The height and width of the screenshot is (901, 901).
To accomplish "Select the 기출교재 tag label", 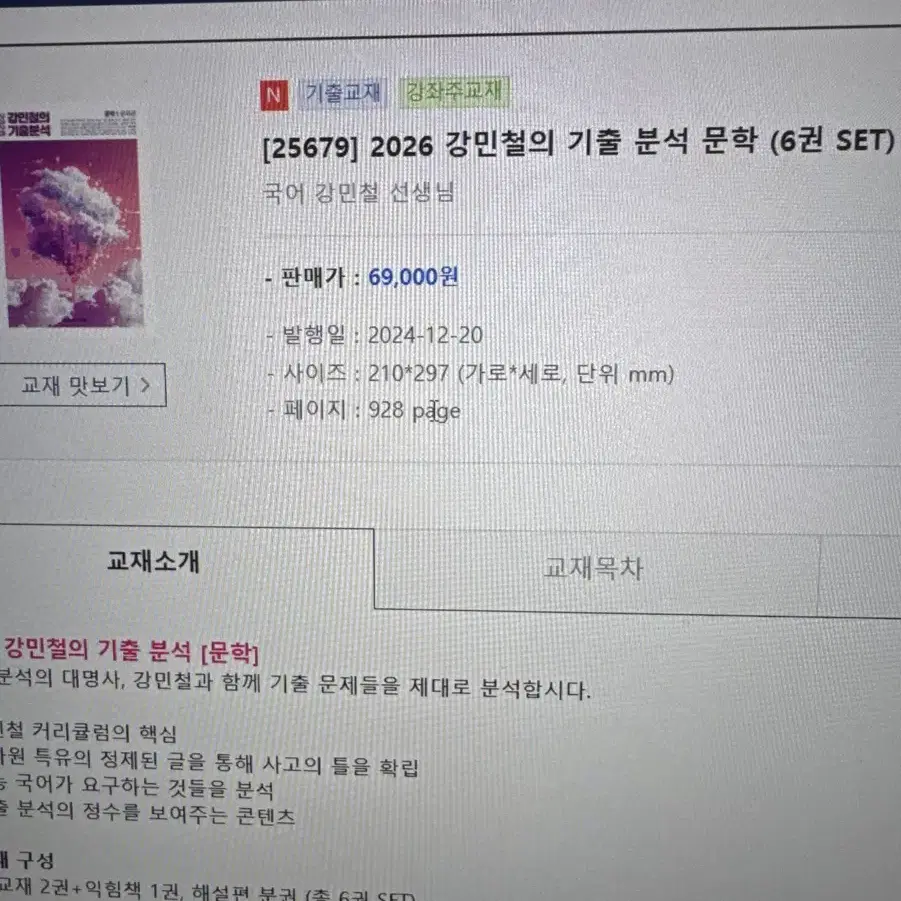I will [x=342, y=93].
